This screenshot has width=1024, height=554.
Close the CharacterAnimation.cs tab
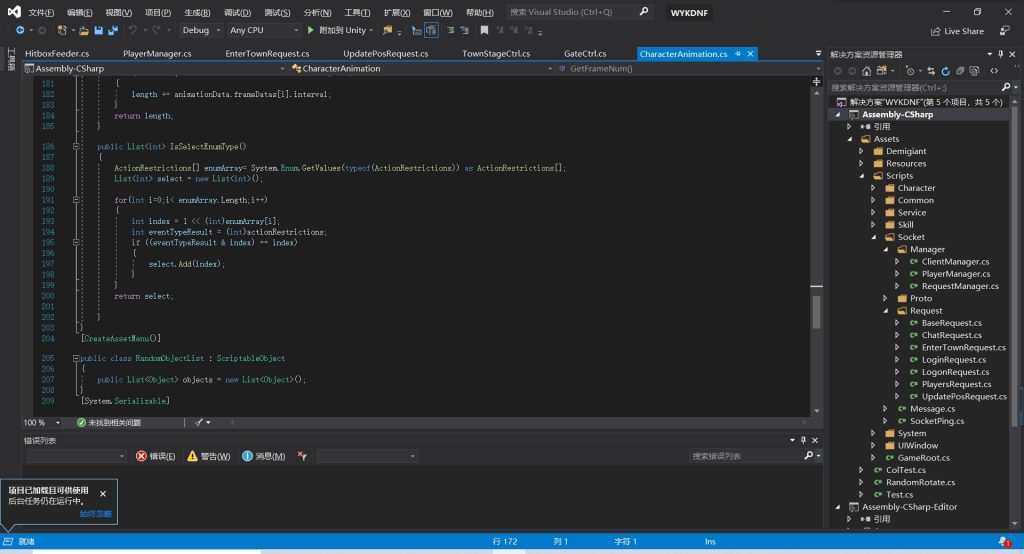point(750,54)
